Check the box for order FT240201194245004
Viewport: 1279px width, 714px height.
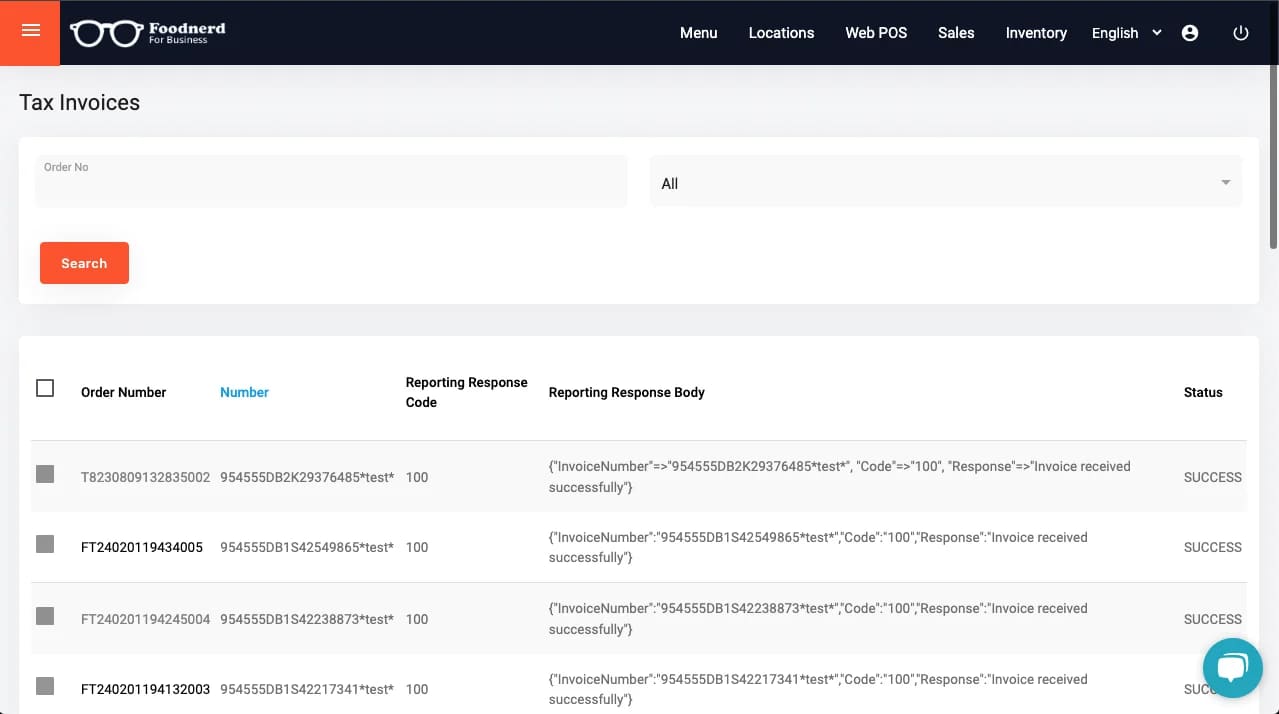pyautogui.click(x=45, y=616)
